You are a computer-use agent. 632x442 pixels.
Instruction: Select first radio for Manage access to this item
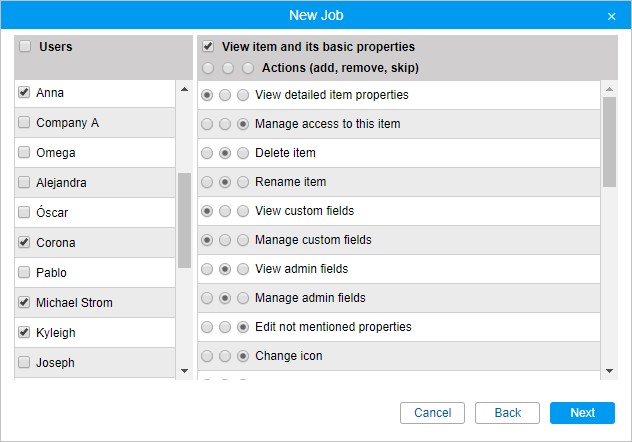[x=207, y=124]
